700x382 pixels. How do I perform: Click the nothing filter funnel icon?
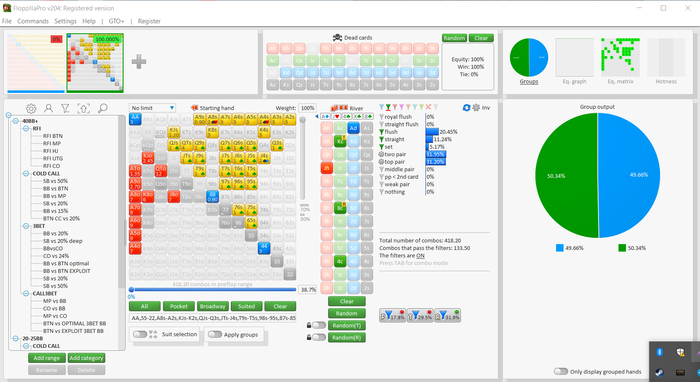point(382,192)
